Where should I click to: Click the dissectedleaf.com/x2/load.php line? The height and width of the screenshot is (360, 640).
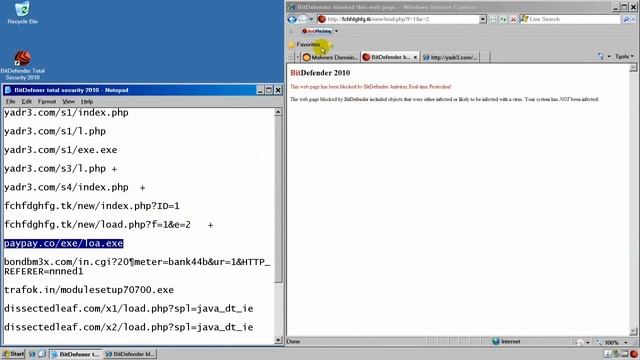[129, 327]
